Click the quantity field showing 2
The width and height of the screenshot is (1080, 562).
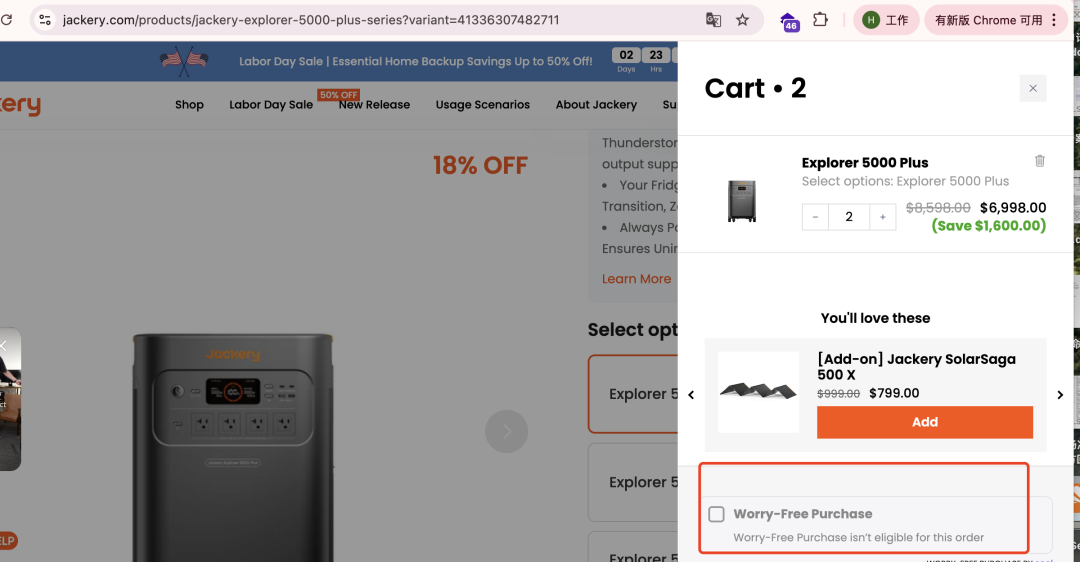849,217
